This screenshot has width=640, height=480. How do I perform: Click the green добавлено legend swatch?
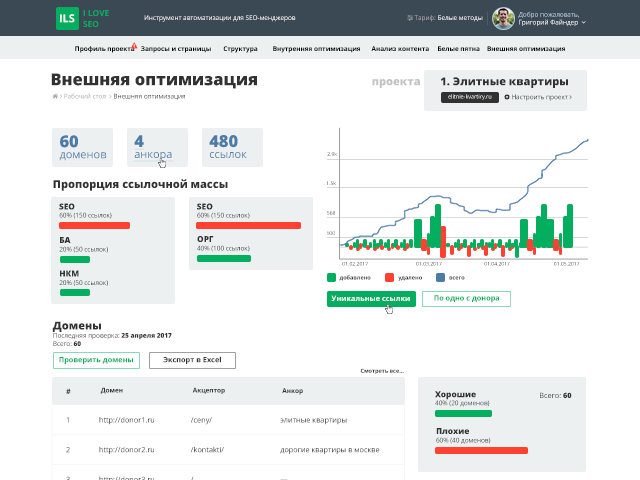click(331, 278)
